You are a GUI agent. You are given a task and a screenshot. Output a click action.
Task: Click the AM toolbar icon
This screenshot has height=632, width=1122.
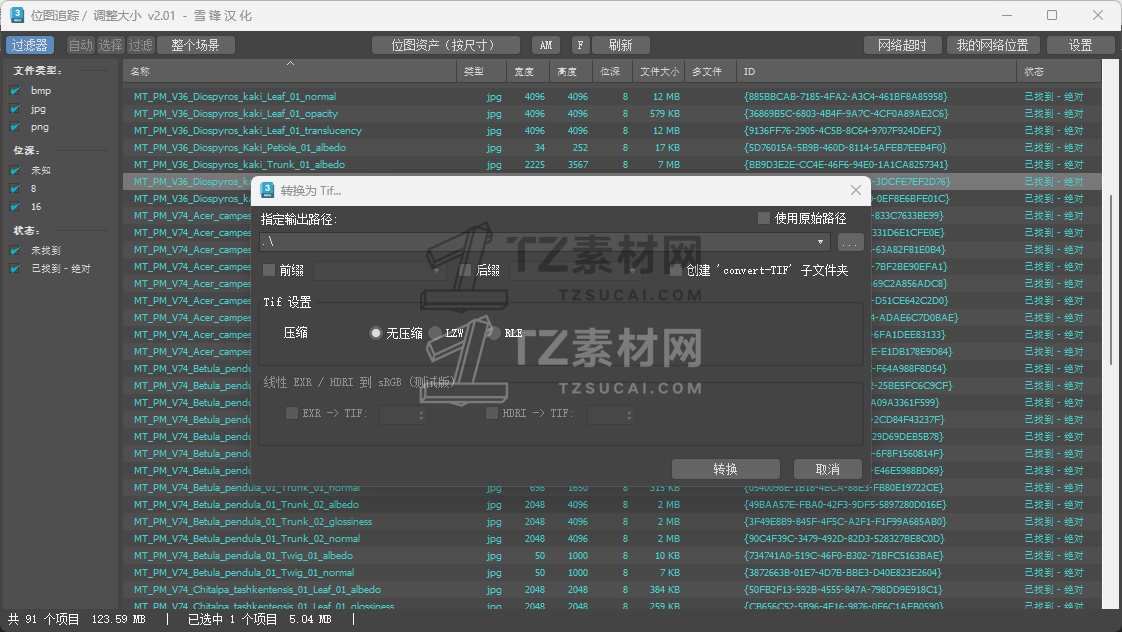pos(545,44)
